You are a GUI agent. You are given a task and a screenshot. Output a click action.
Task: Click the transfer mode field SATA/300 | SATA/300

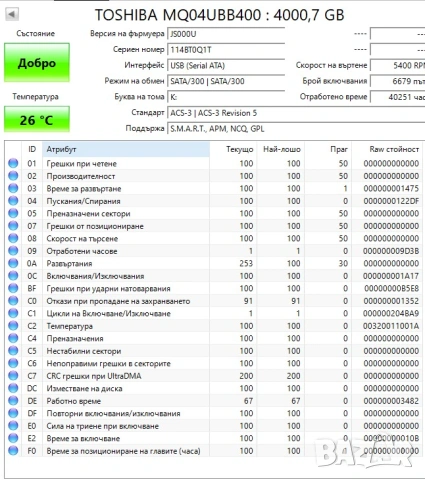(226, 81)
